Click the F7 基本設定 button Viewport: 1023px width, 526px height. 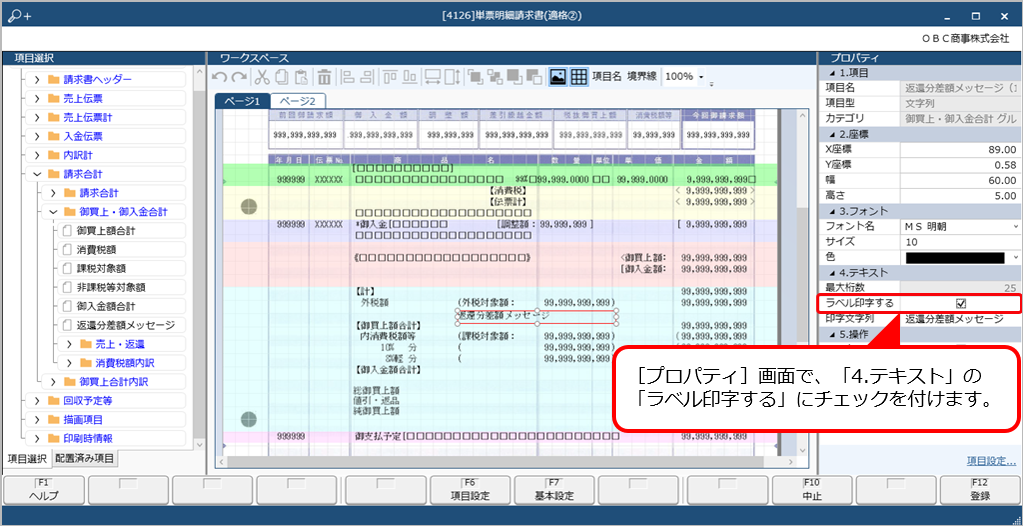click(555, 490)
